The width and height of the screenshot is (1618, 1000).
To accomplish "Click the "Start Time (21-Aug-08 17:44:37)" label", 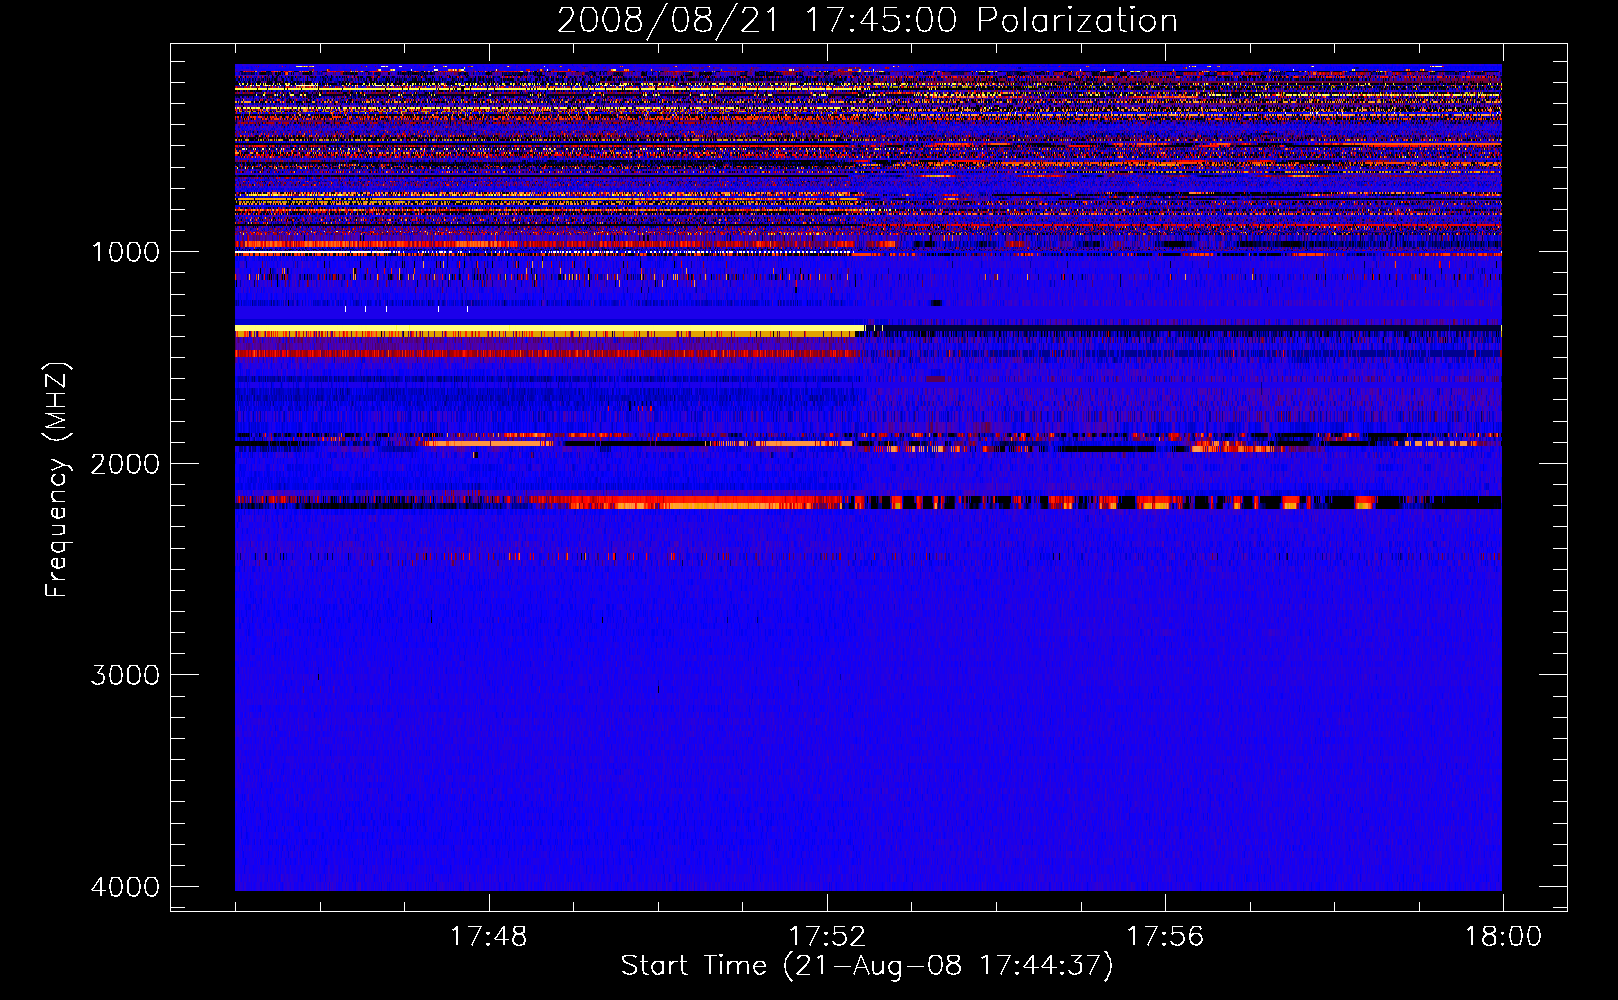I will point(867,966).
